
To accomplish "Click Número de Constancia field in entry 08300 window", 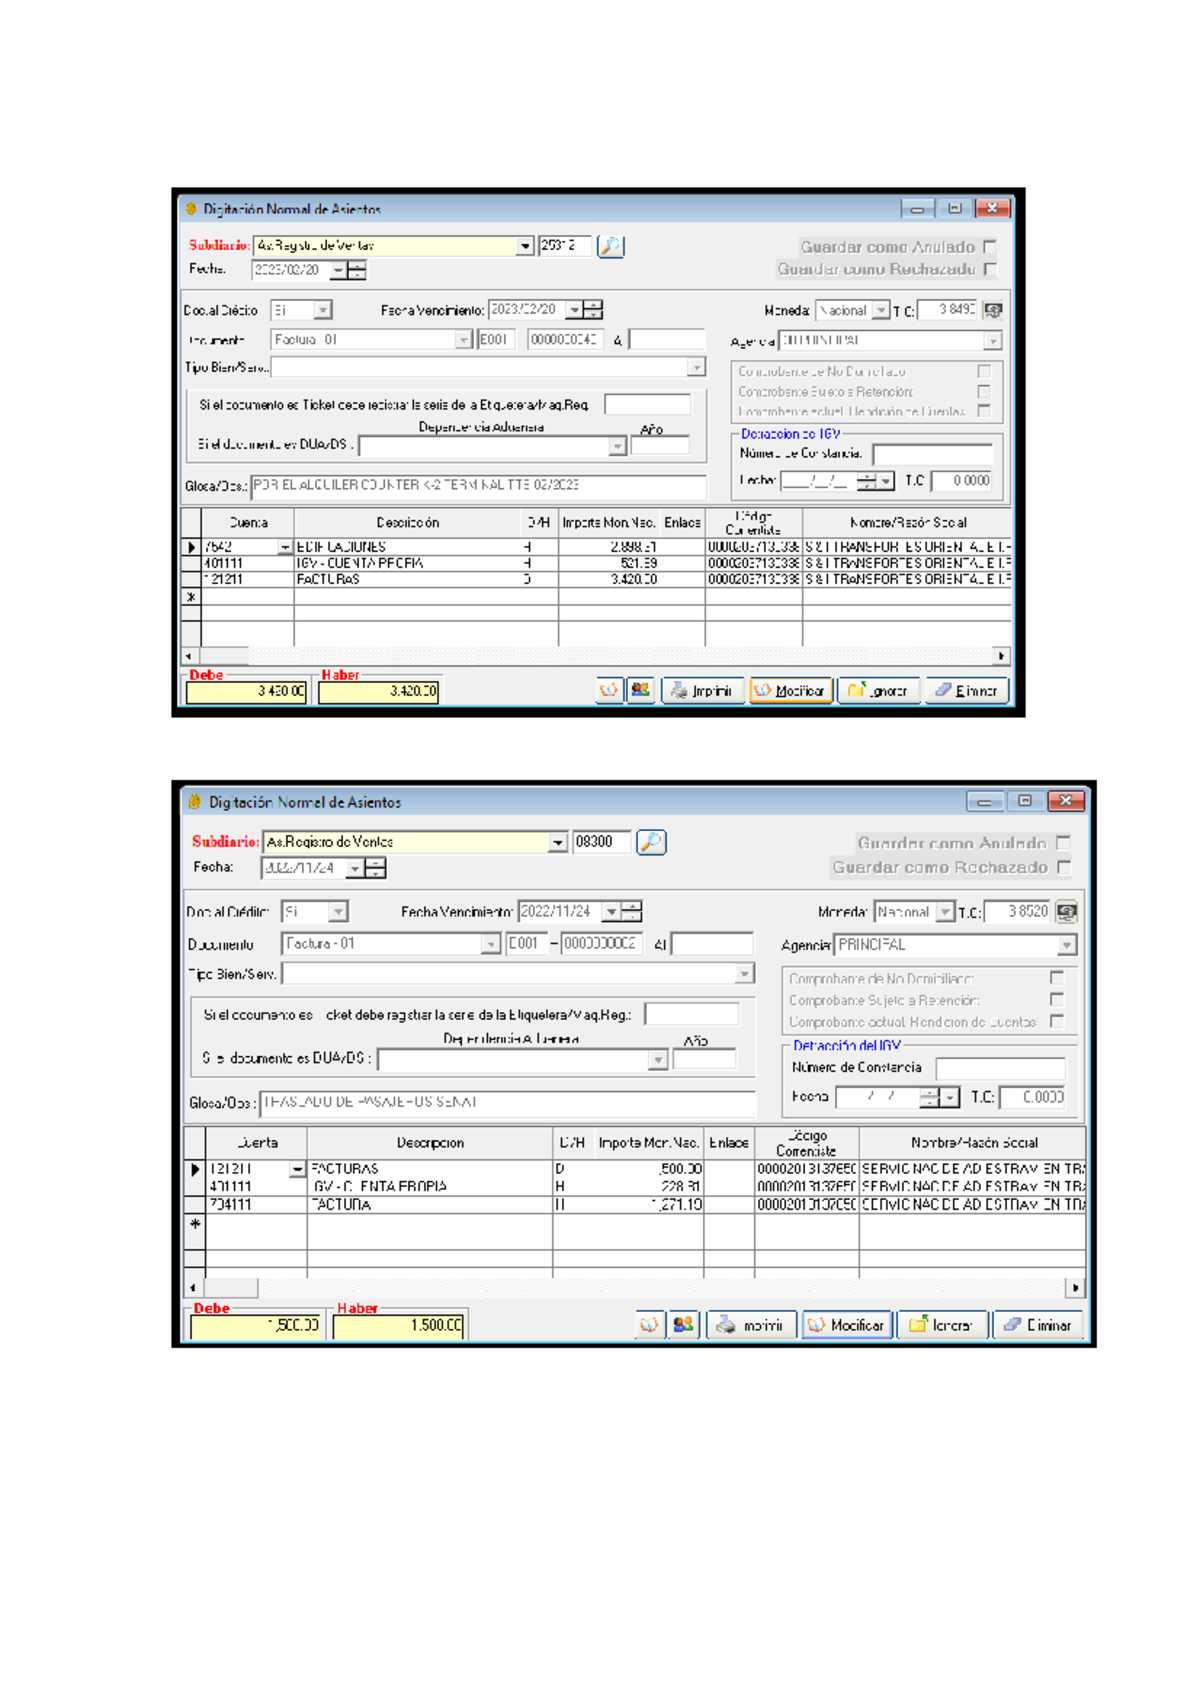I will point(1000,1068).
